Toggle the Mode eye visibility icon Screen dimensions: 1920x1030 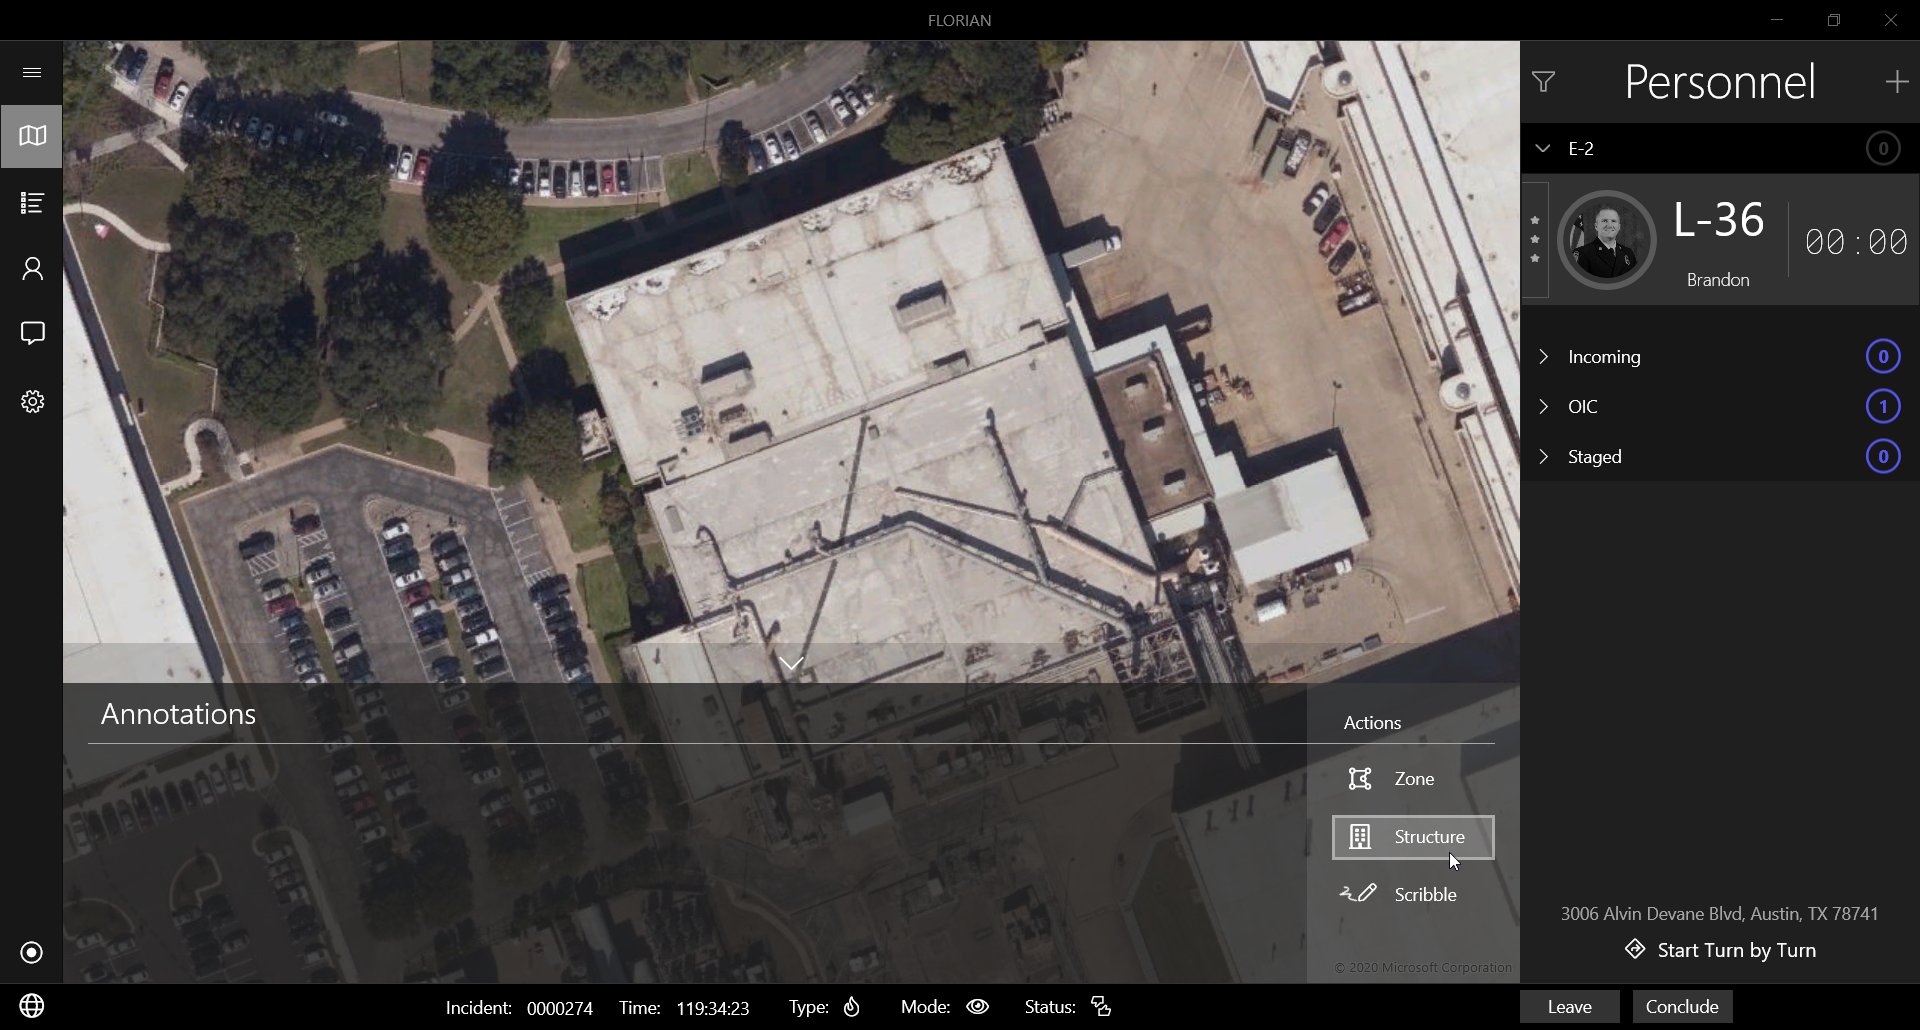point(977,1007)
